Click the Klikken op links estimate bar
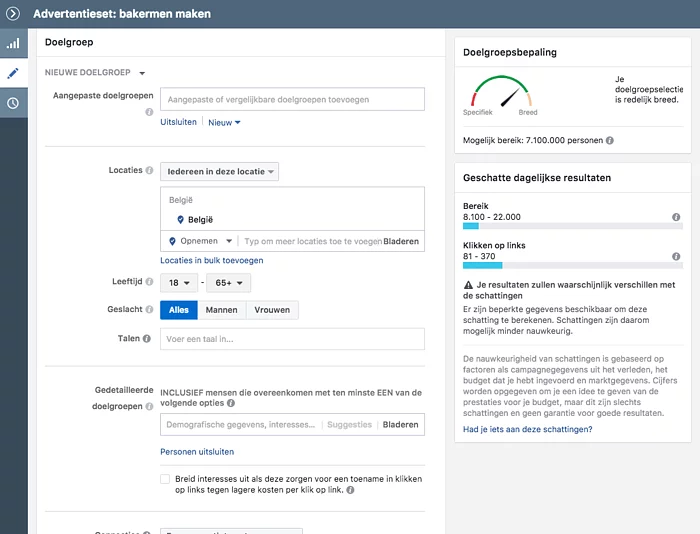700x534 pixels. coord(573,266)
